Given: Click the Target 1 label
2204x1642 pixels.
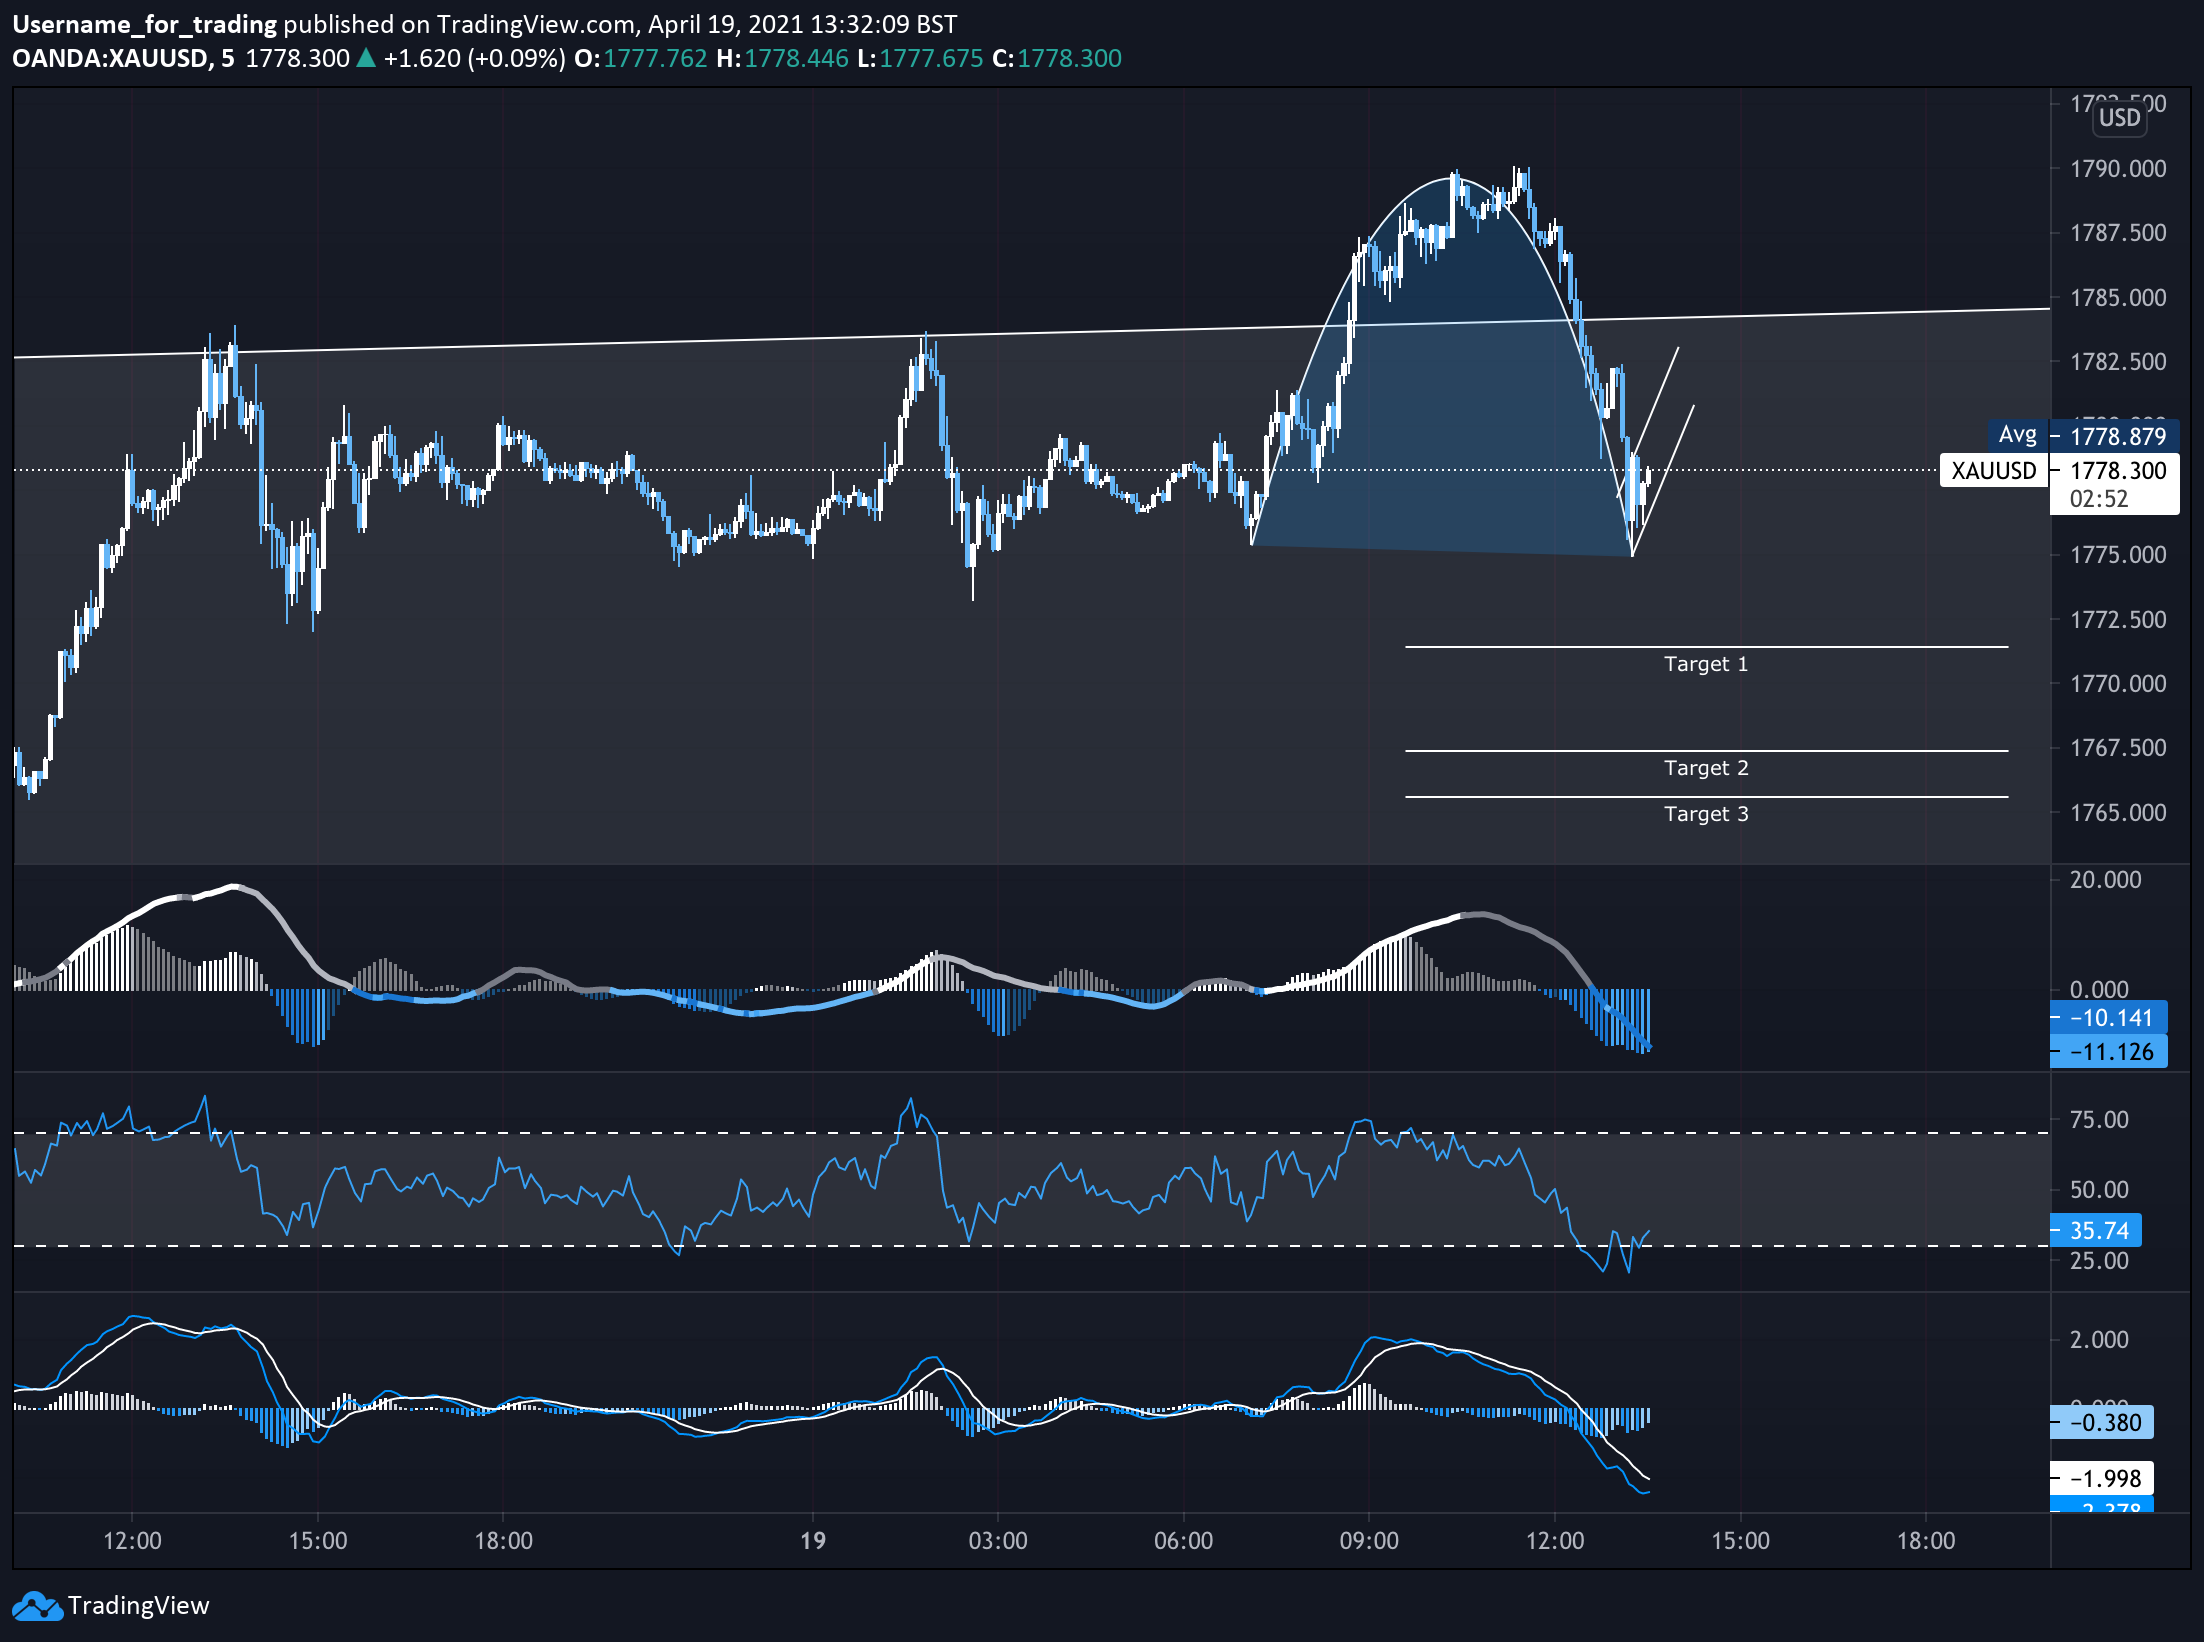Looking at the screenshot, I should point(1706,664).
